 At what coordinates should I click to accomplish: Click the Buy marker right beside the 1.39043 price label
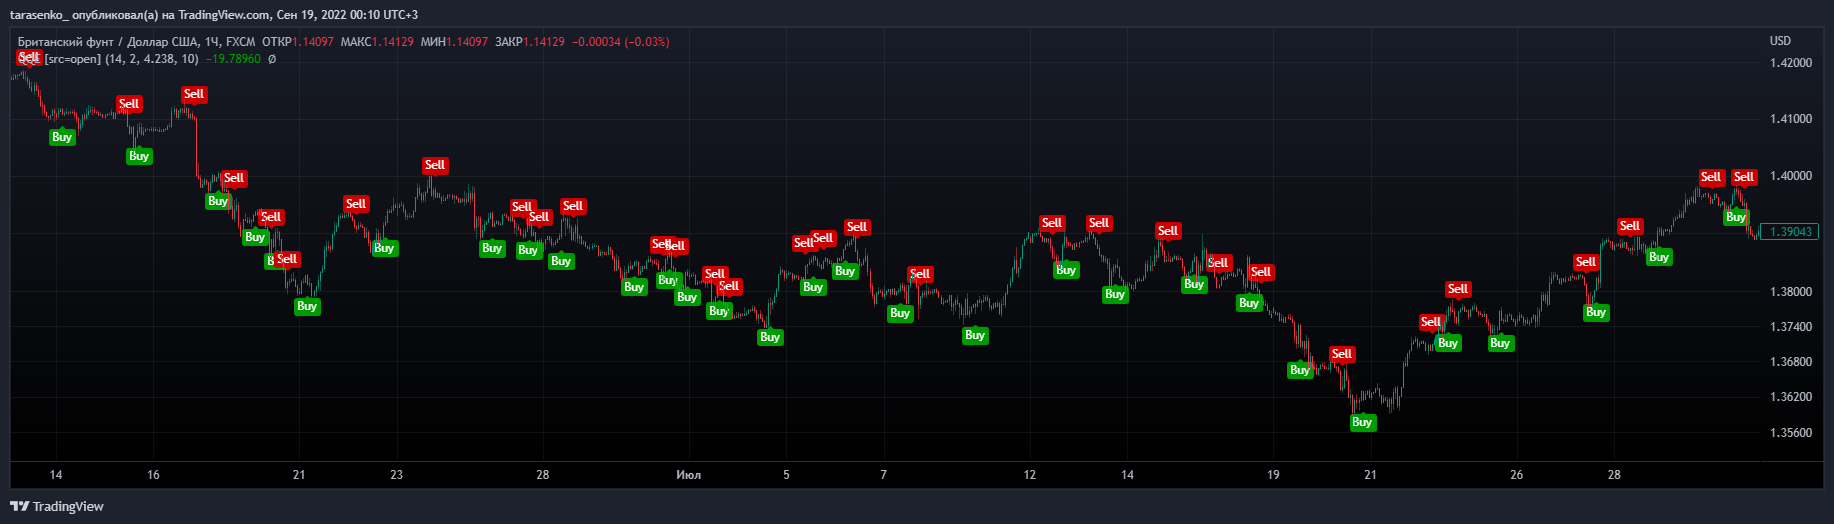point(1736,217)
